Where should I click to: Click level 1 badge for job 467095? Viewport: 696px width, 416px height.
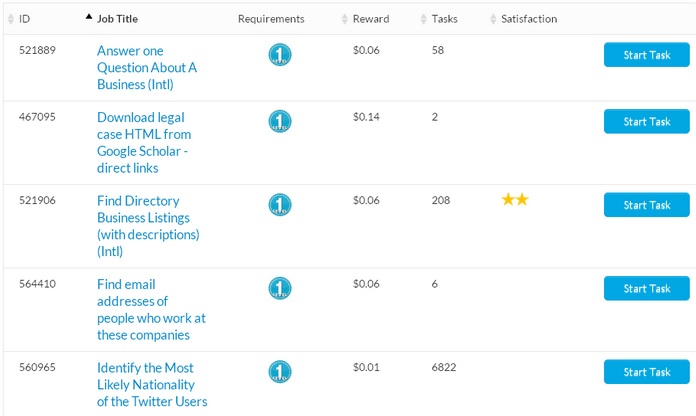(x=281, y=122)
